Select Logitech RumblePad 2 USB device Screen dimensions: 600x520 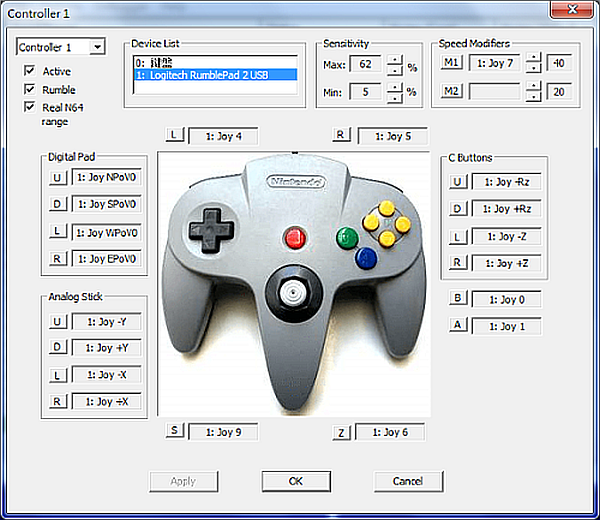coord(215,75)
